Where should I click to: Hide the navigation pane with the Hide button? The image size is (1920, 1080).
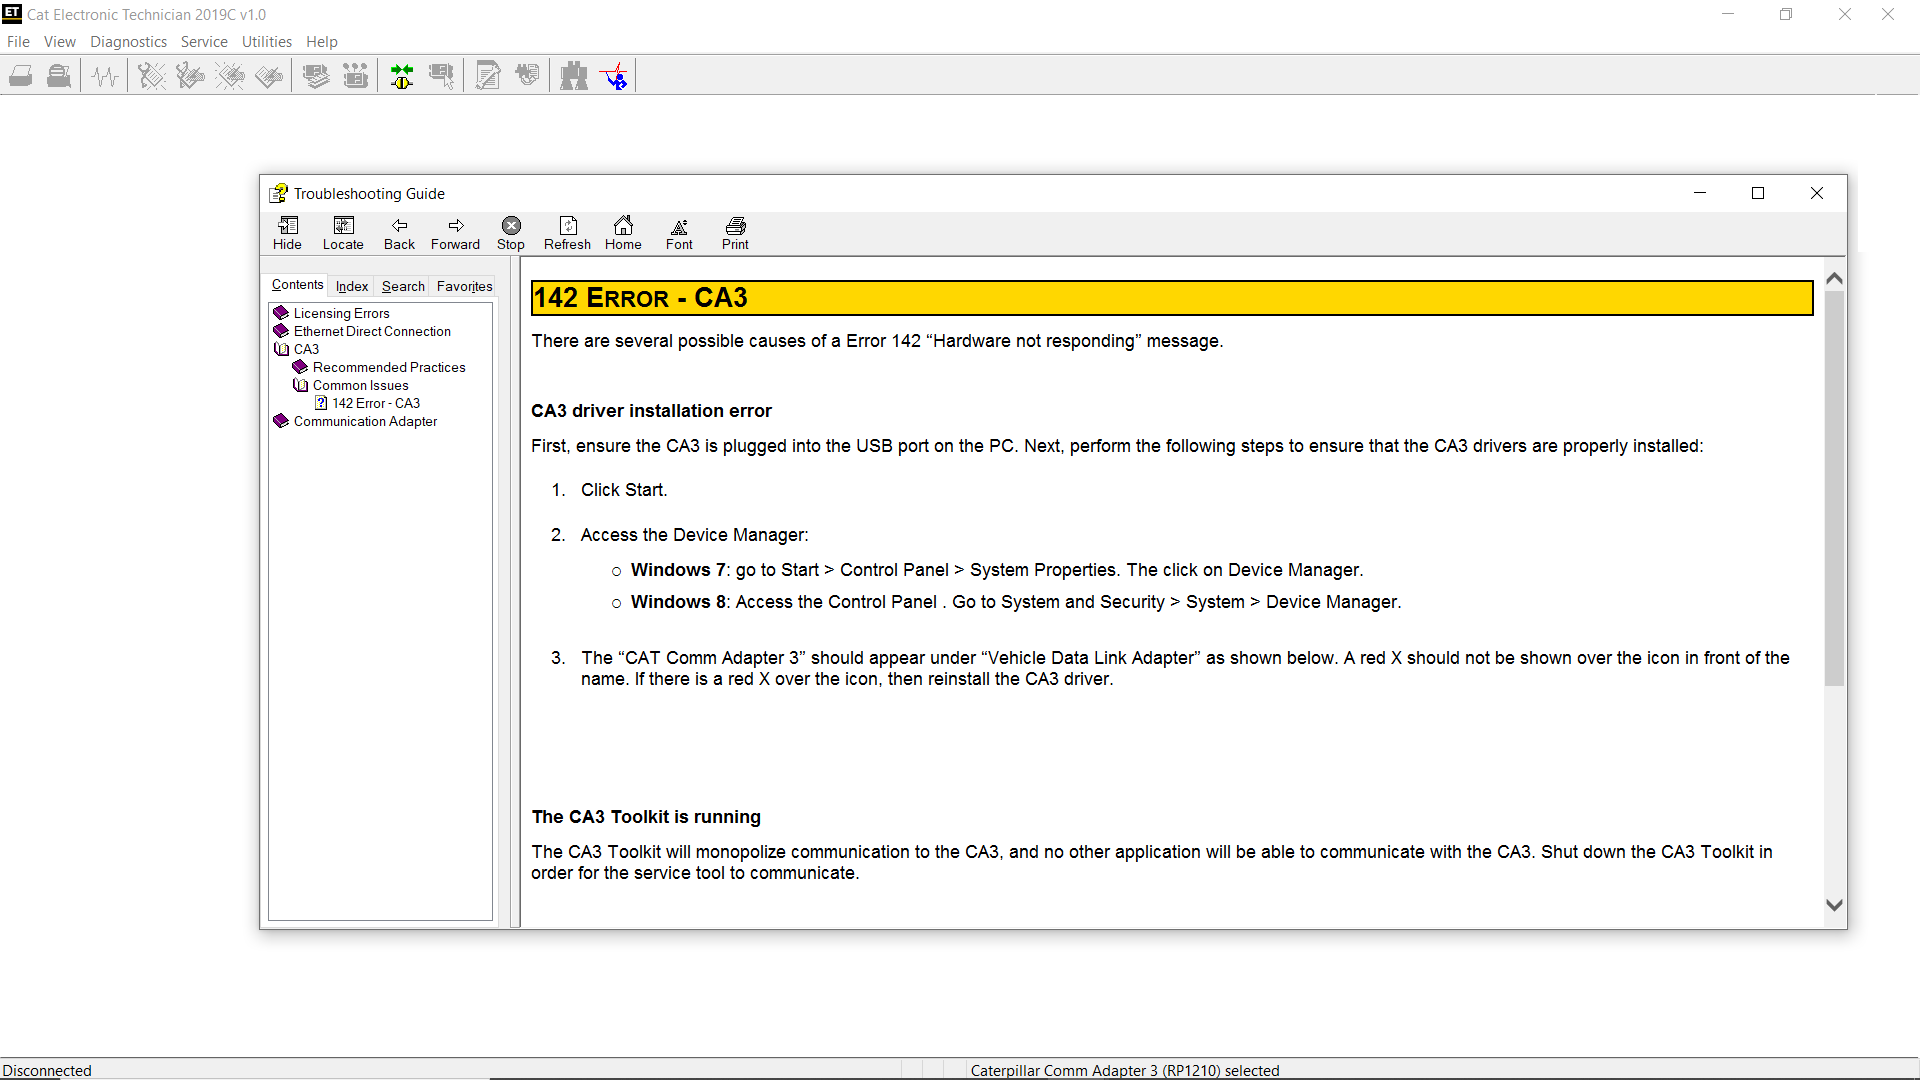pos(288,233)
